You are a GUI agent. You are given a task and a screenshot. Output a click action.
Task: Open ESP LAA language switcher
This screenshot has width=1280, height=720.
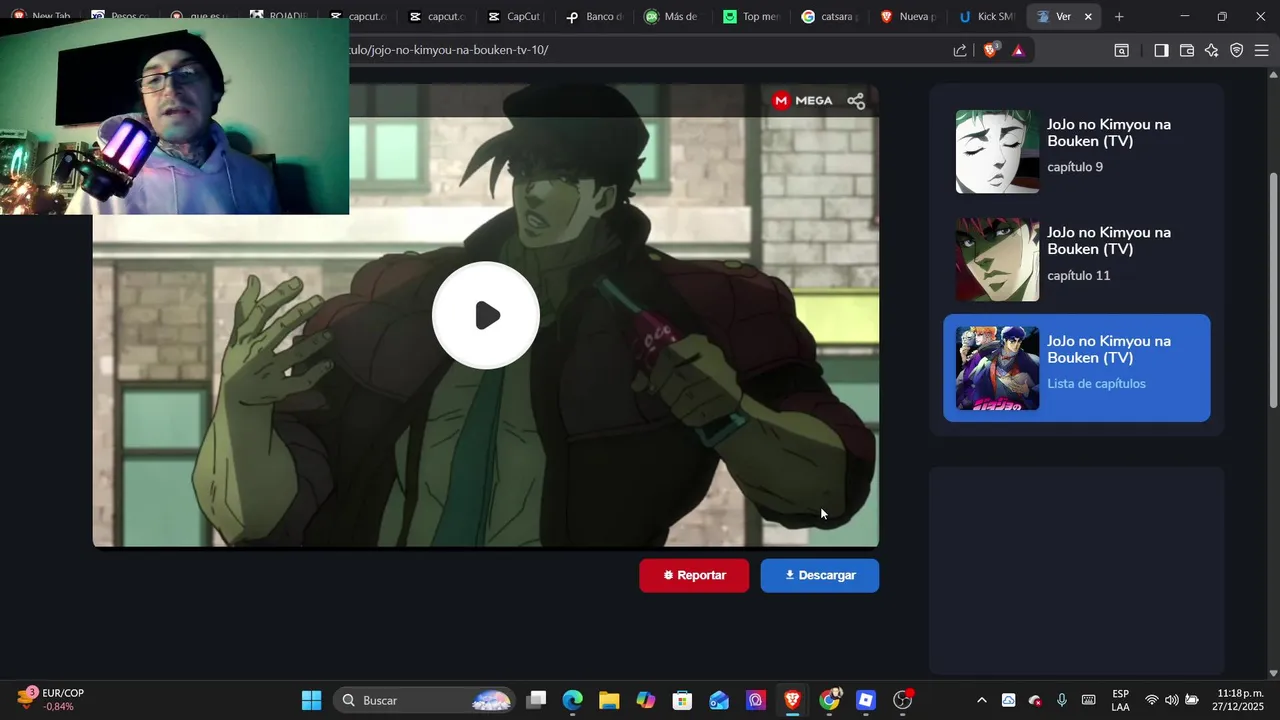(x=1121, y=700)
